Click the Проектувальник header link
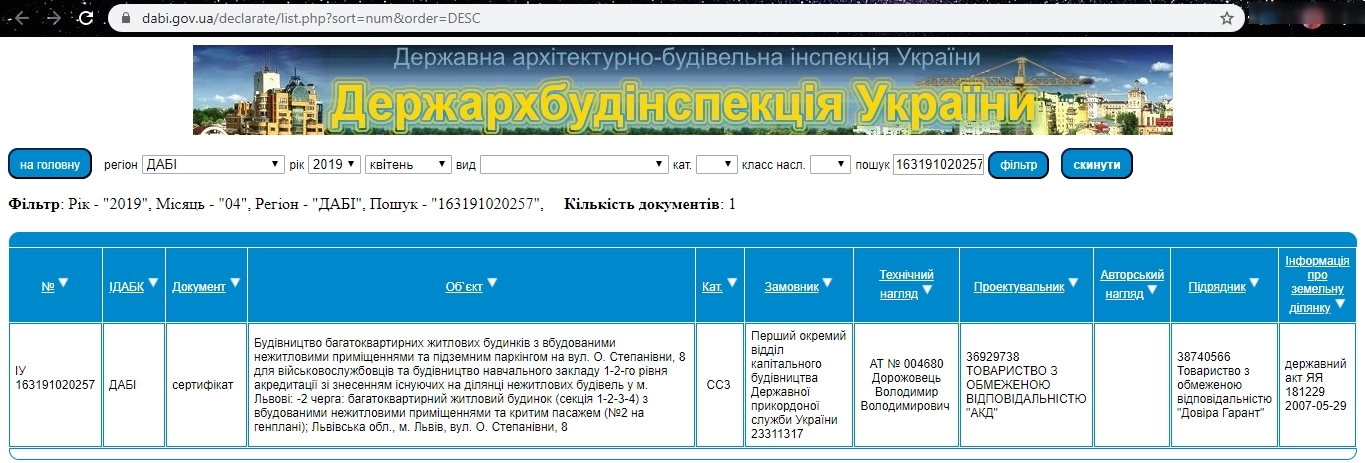The height and width of the screenshot is (463, 1365). pyautogui.click(x=1019, y=287)
